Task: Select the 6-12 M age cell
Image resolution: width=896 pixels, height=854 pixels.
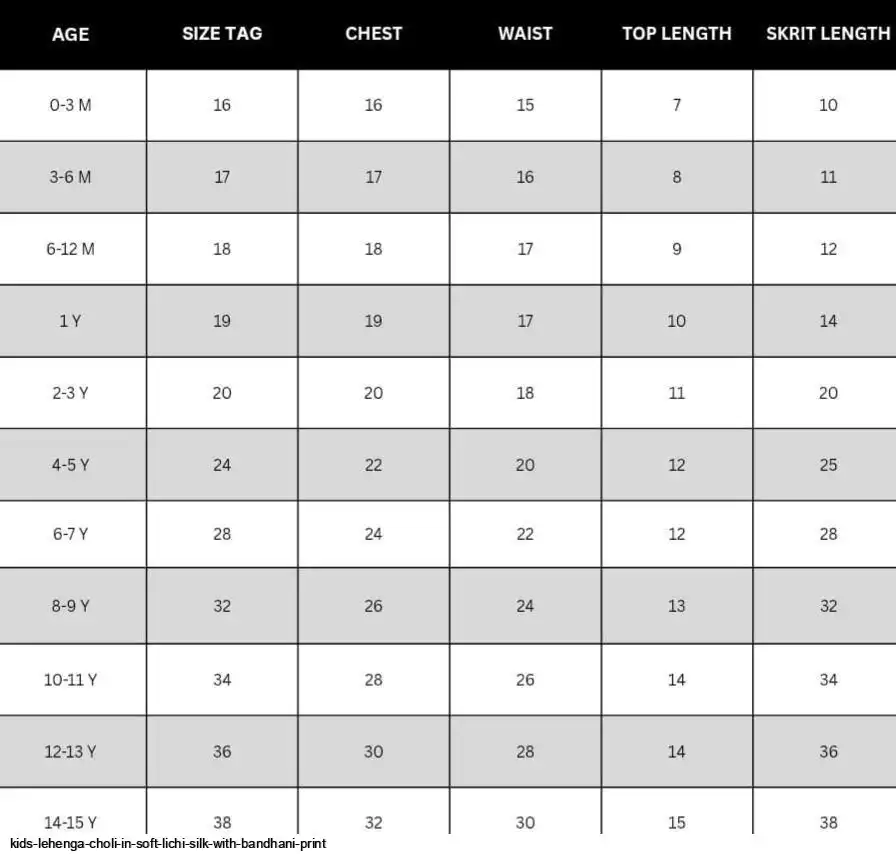Action: (70, 249)
